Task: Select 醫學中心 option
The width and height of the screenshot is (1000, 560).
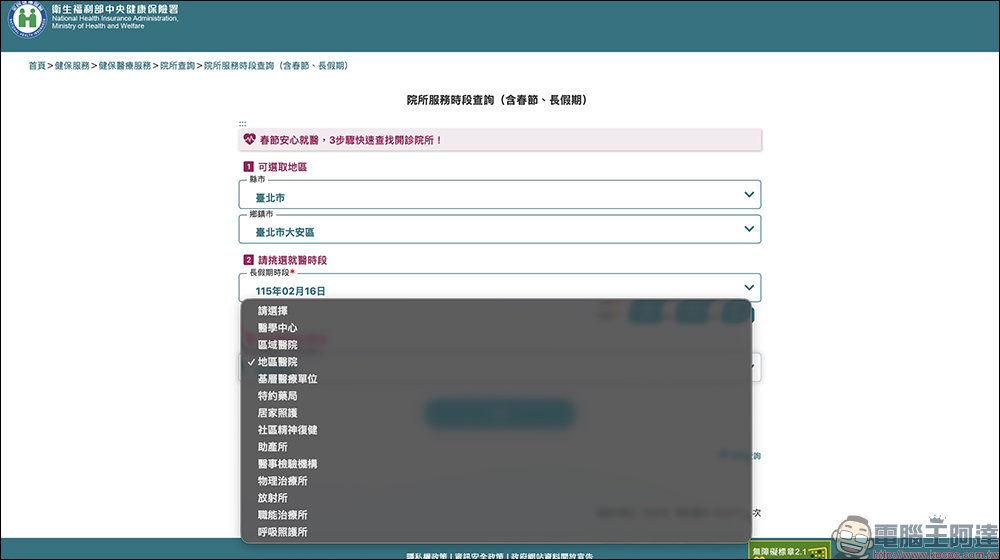Action: 496,328
